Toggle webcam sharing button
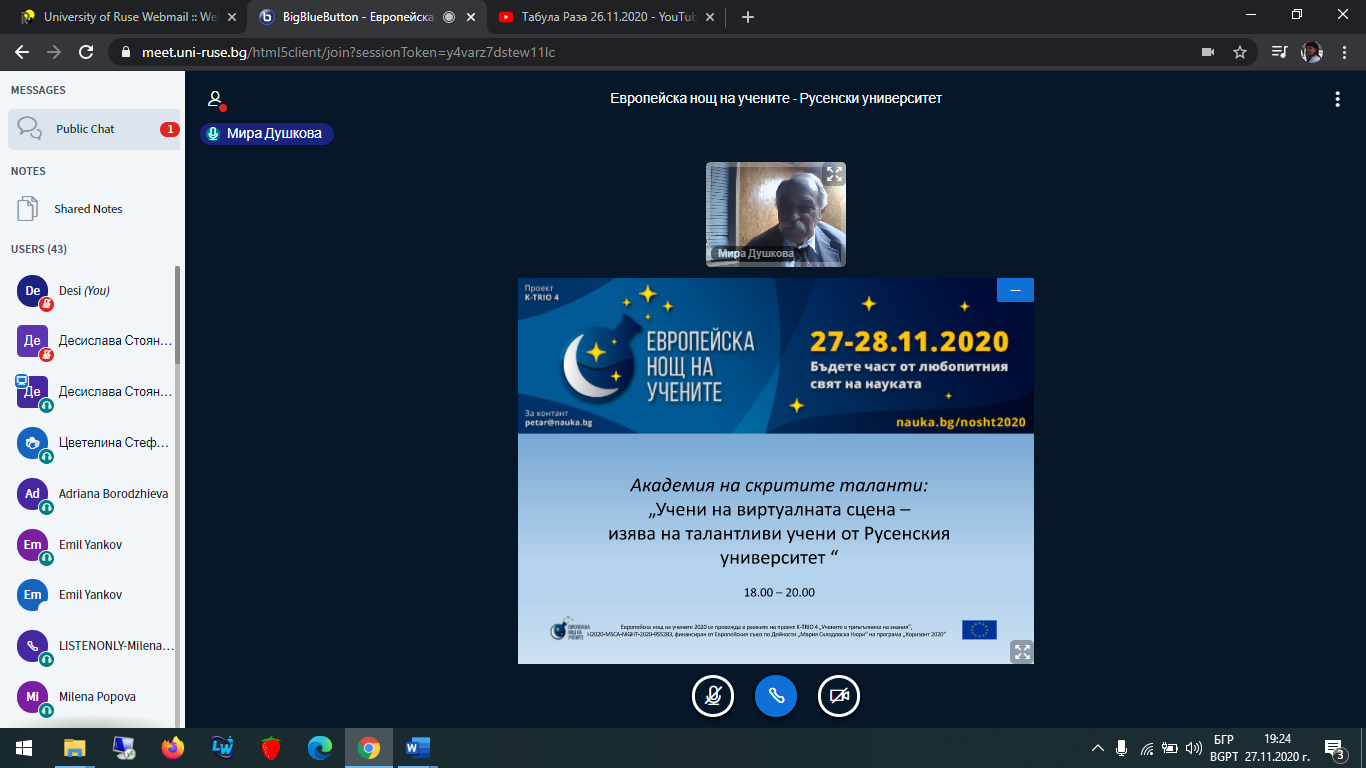Viewport: 1366px width, 768px height. (839, 696)
